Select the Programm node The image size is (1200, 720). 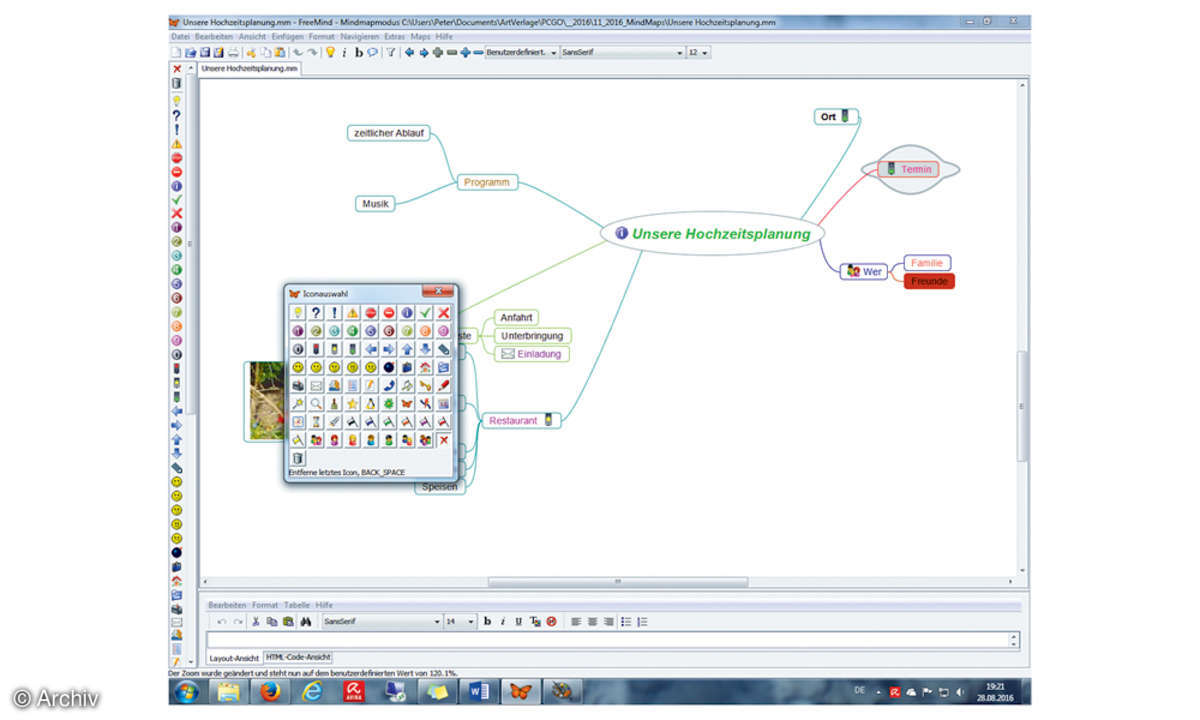coord(487,182)
